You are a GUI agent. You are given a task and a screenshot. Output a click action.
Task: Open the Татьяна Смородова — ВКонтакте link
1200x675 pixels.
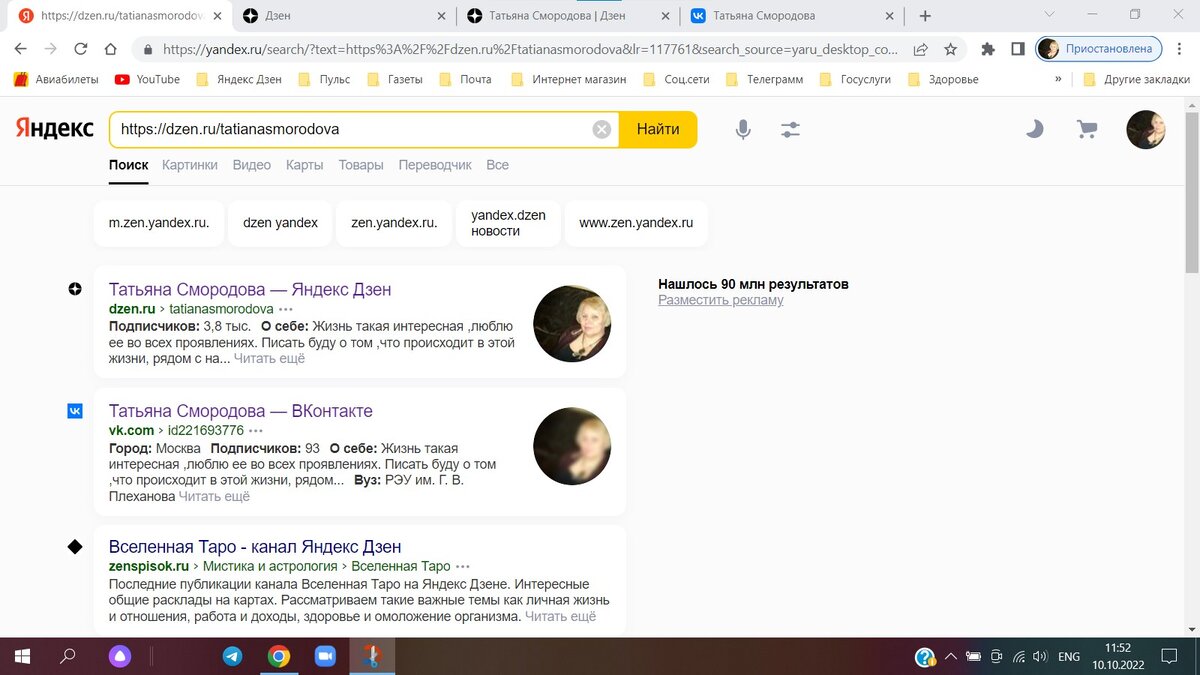(x=240, y=411)
